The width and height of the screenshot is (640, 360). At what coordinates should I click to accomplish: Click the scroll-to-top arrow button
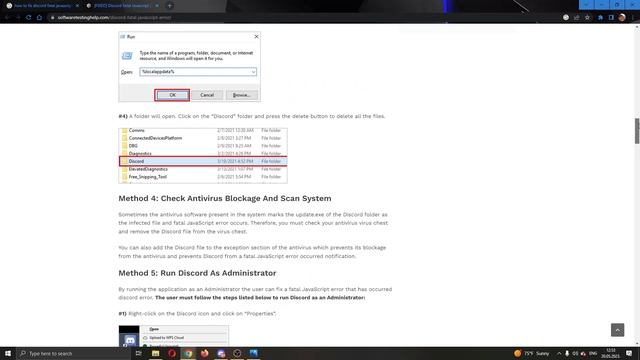(x=618, y=330)
